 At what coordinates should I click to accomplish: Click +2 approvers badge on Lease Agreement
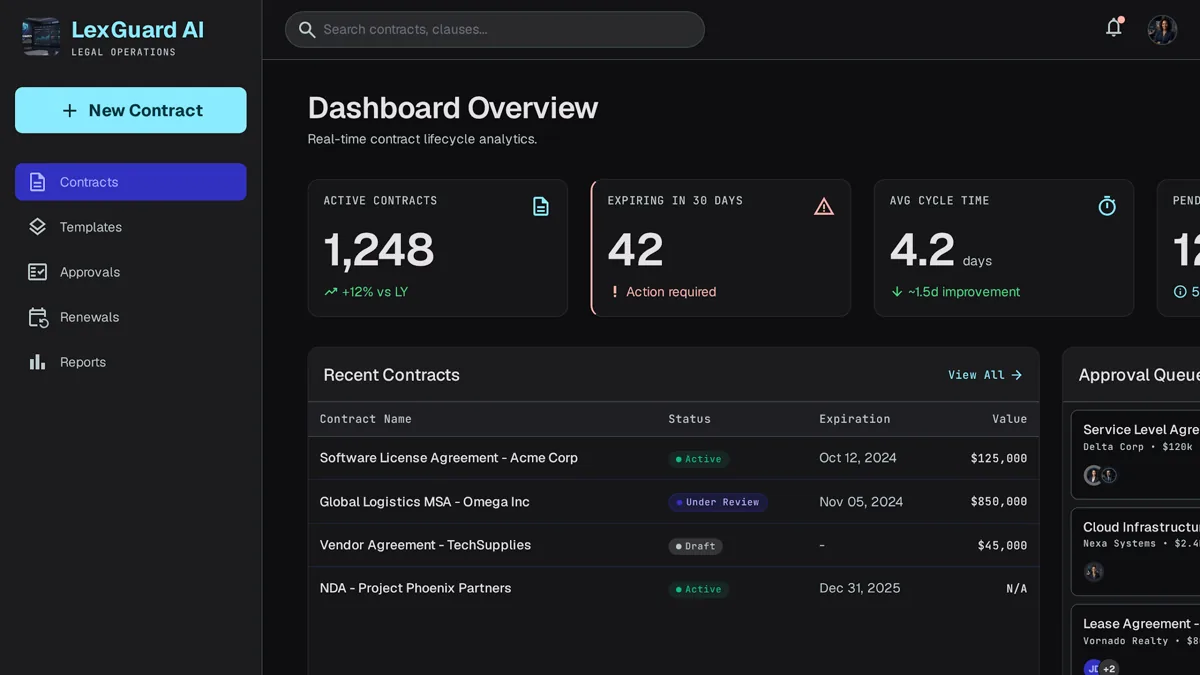[1109, 668]
